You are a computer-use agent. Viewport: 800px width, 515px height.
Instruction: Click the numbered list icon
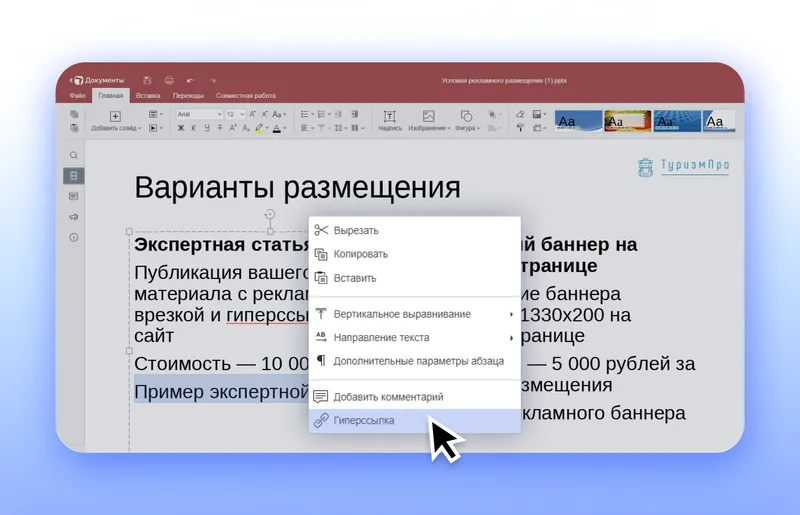321,114
